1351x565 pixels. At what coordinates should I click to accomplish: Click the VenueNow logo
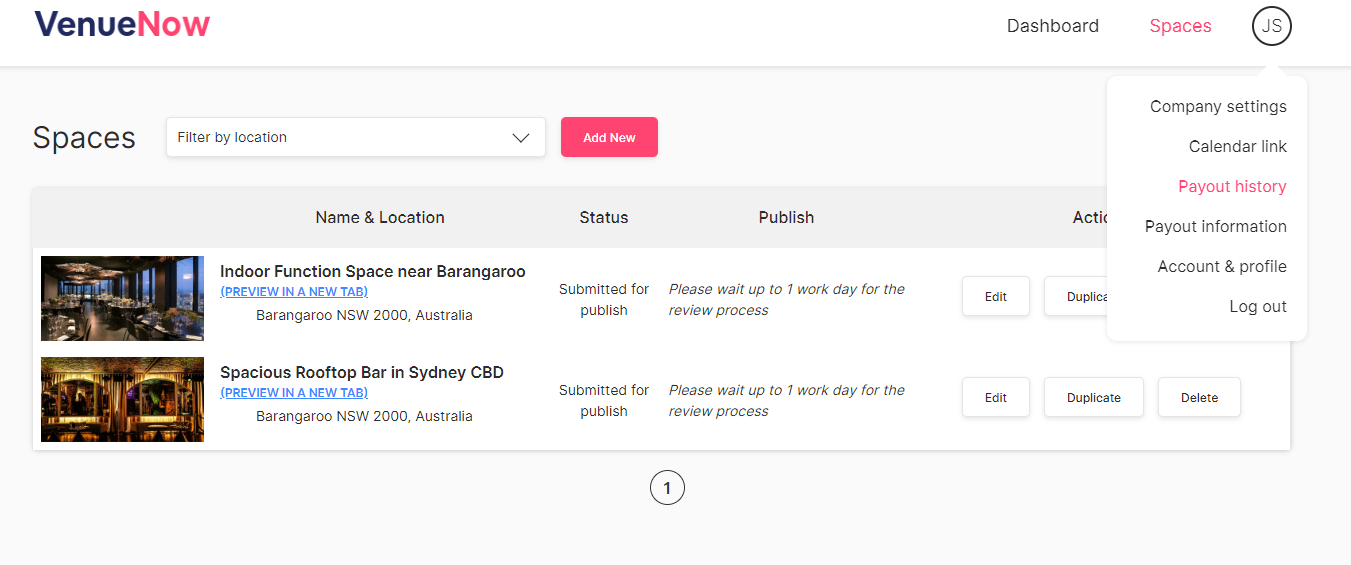(x=122, y=24)
